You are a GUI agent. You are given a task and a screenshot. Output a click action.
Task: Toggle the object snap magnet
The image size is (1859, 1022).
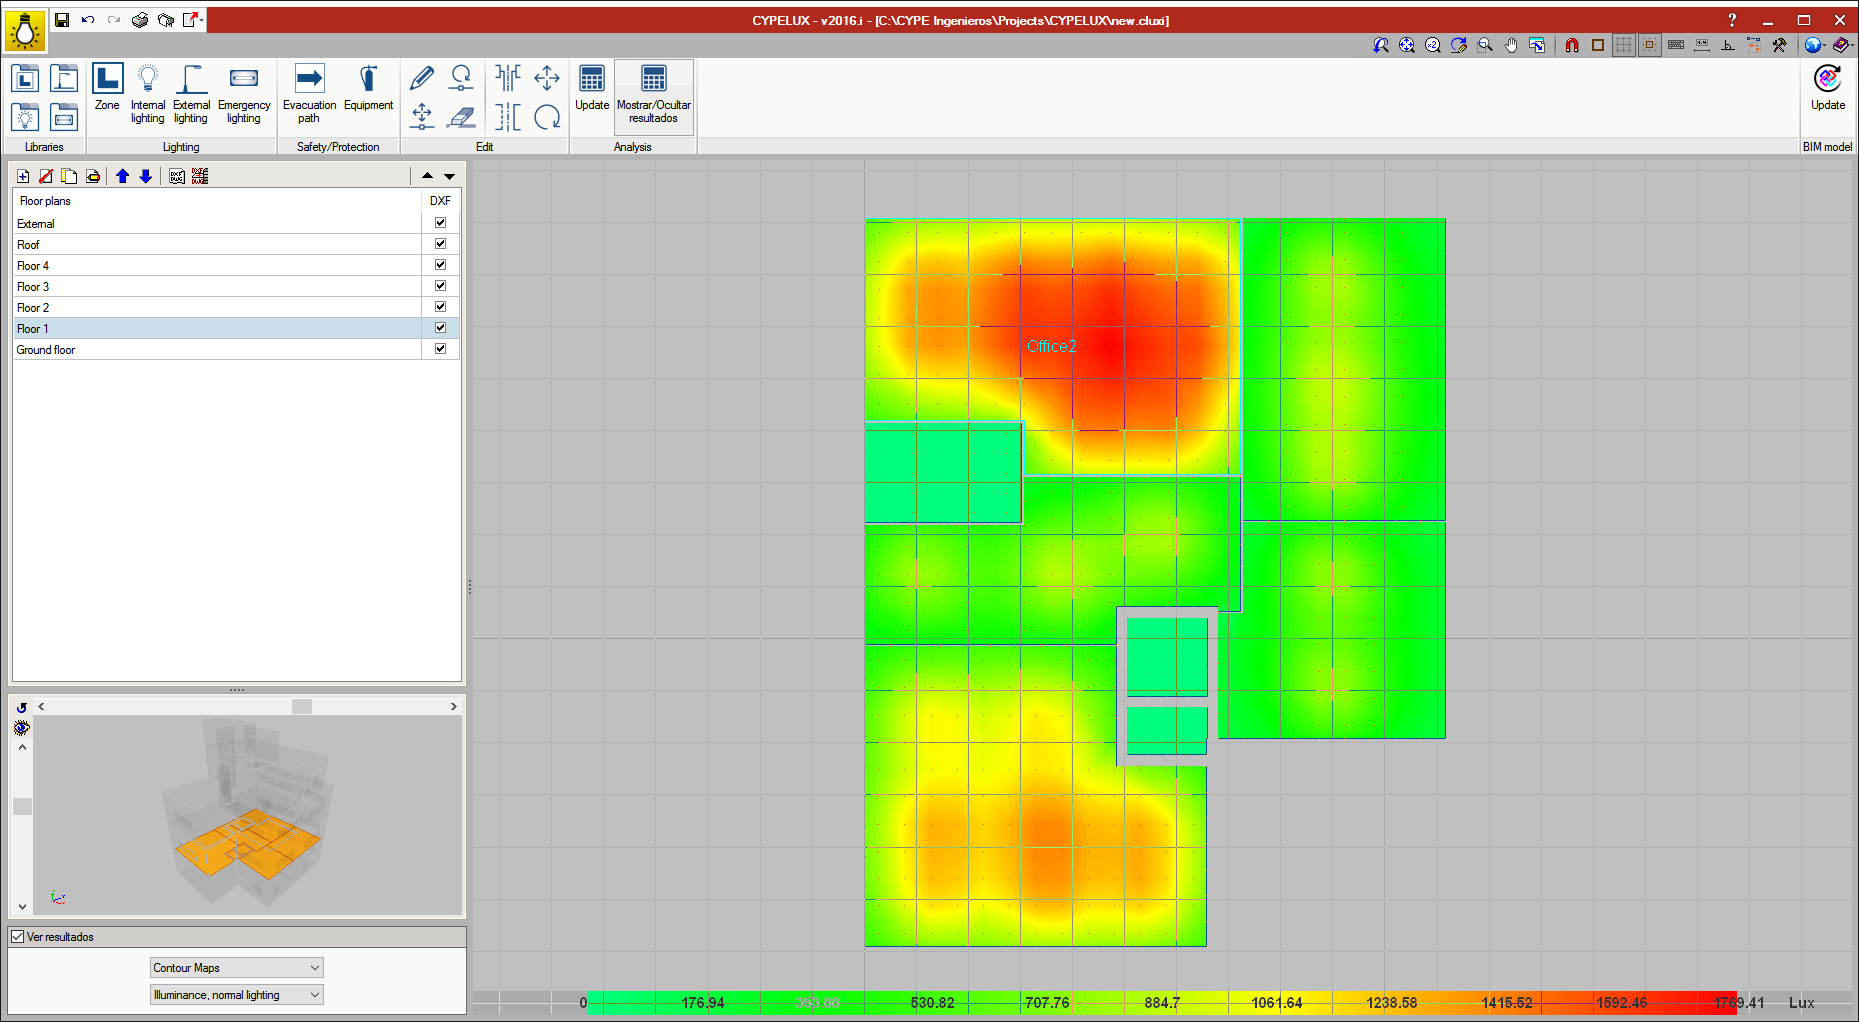pos(1572,45)
